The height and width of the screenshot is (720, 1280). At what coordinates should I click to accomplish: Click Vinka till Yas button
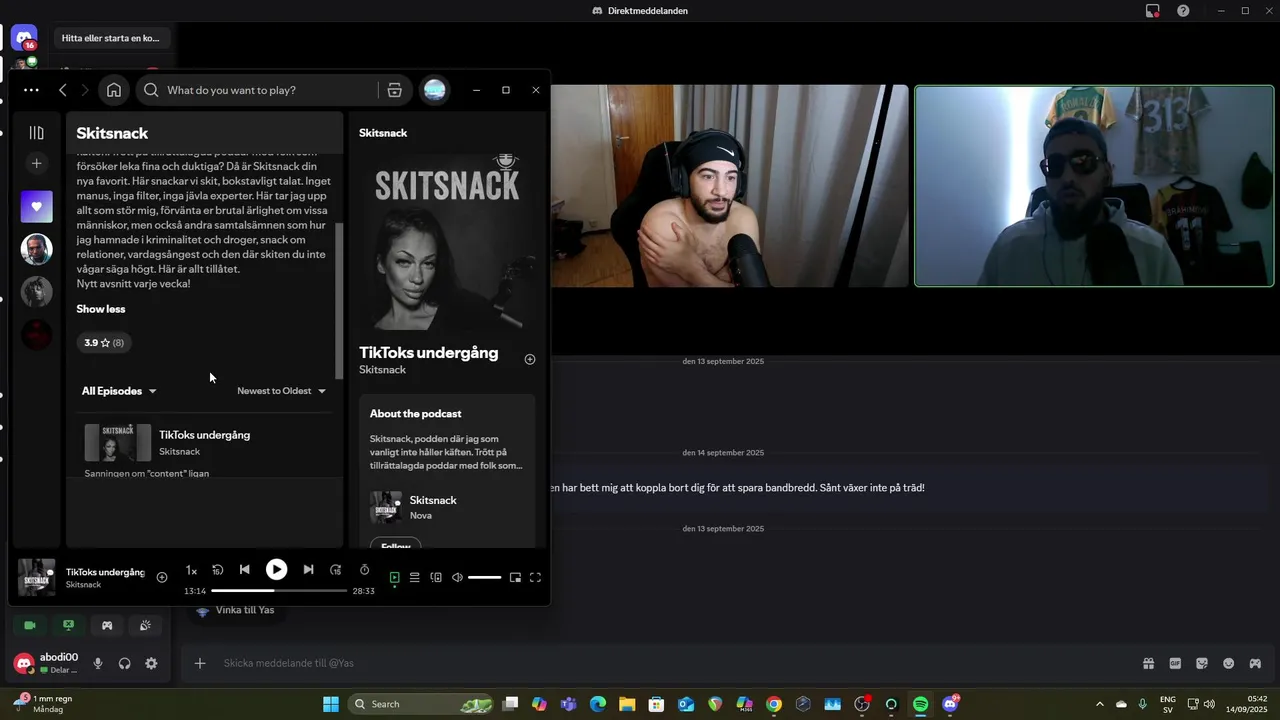point(235,610)
